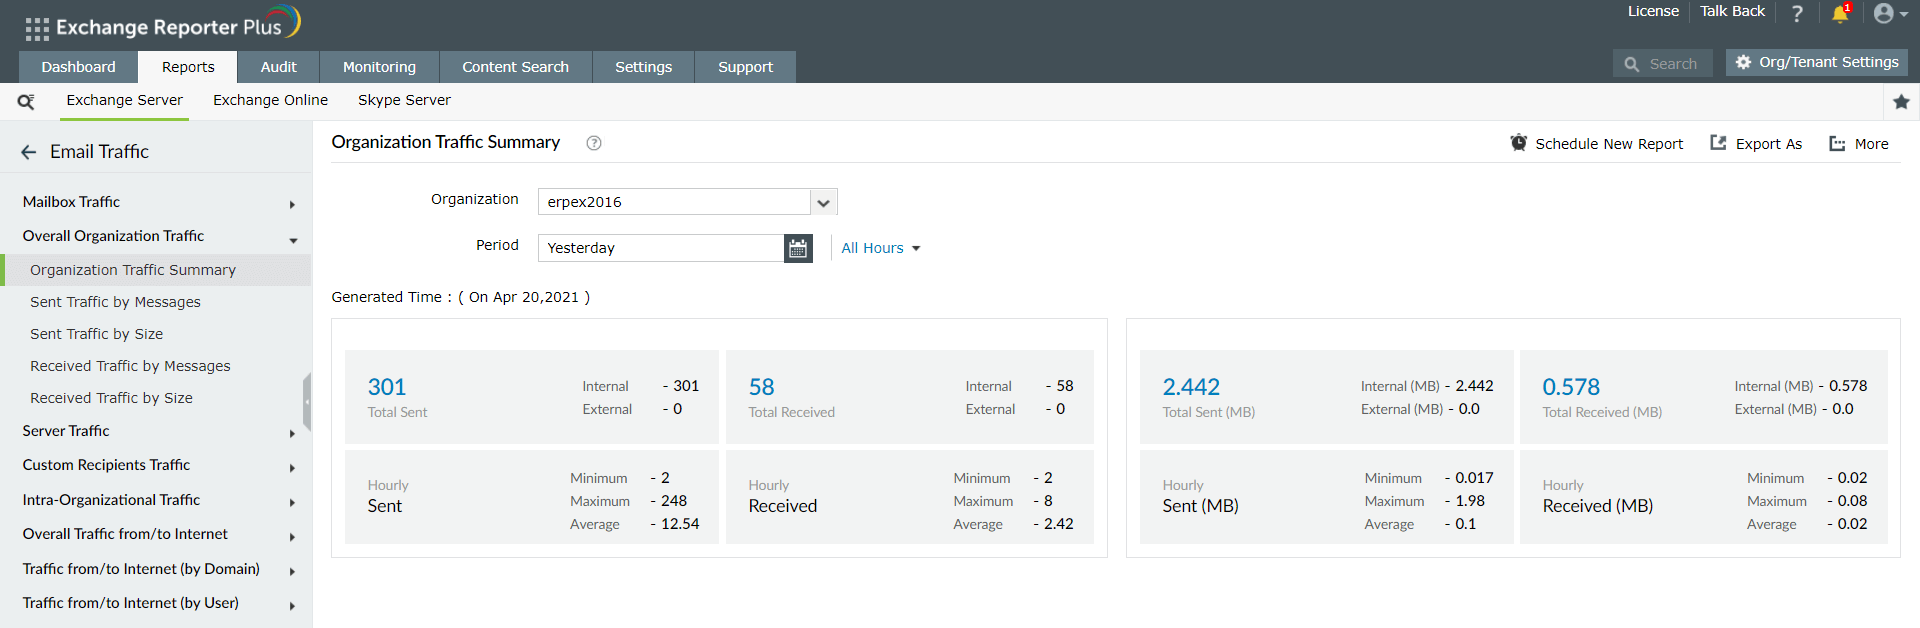Select the Exchange Server sub-tab
The image size is (1920, 628).
pos(124,100)
